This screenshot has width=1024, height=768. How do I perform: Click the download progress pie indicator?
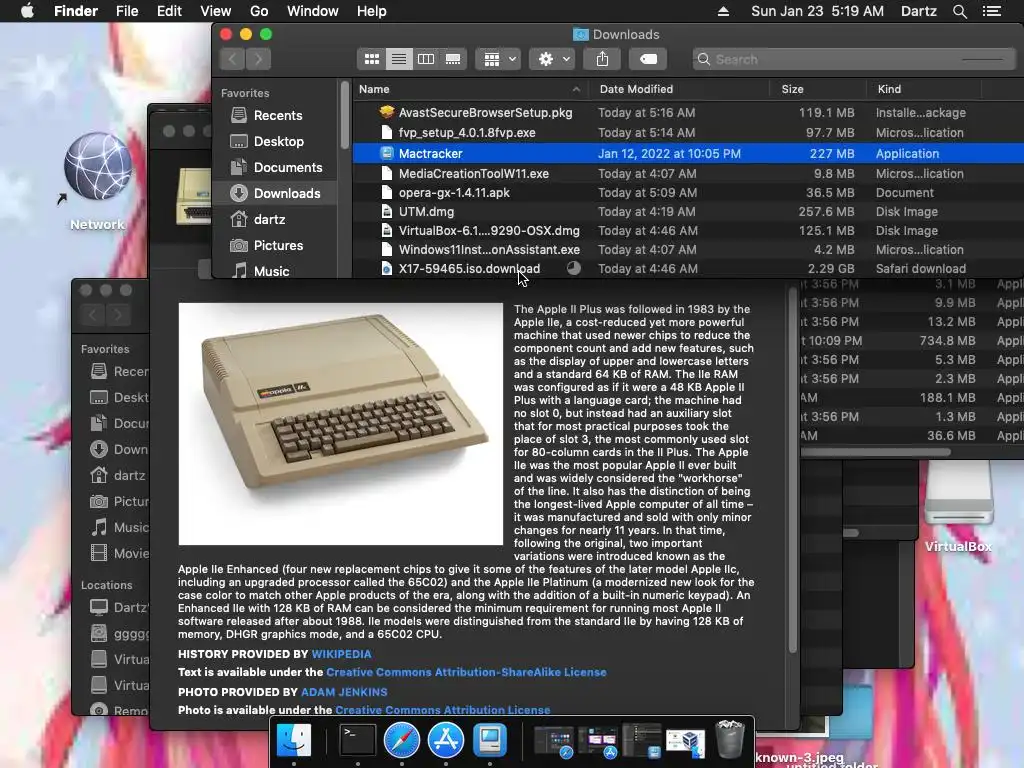573,268
